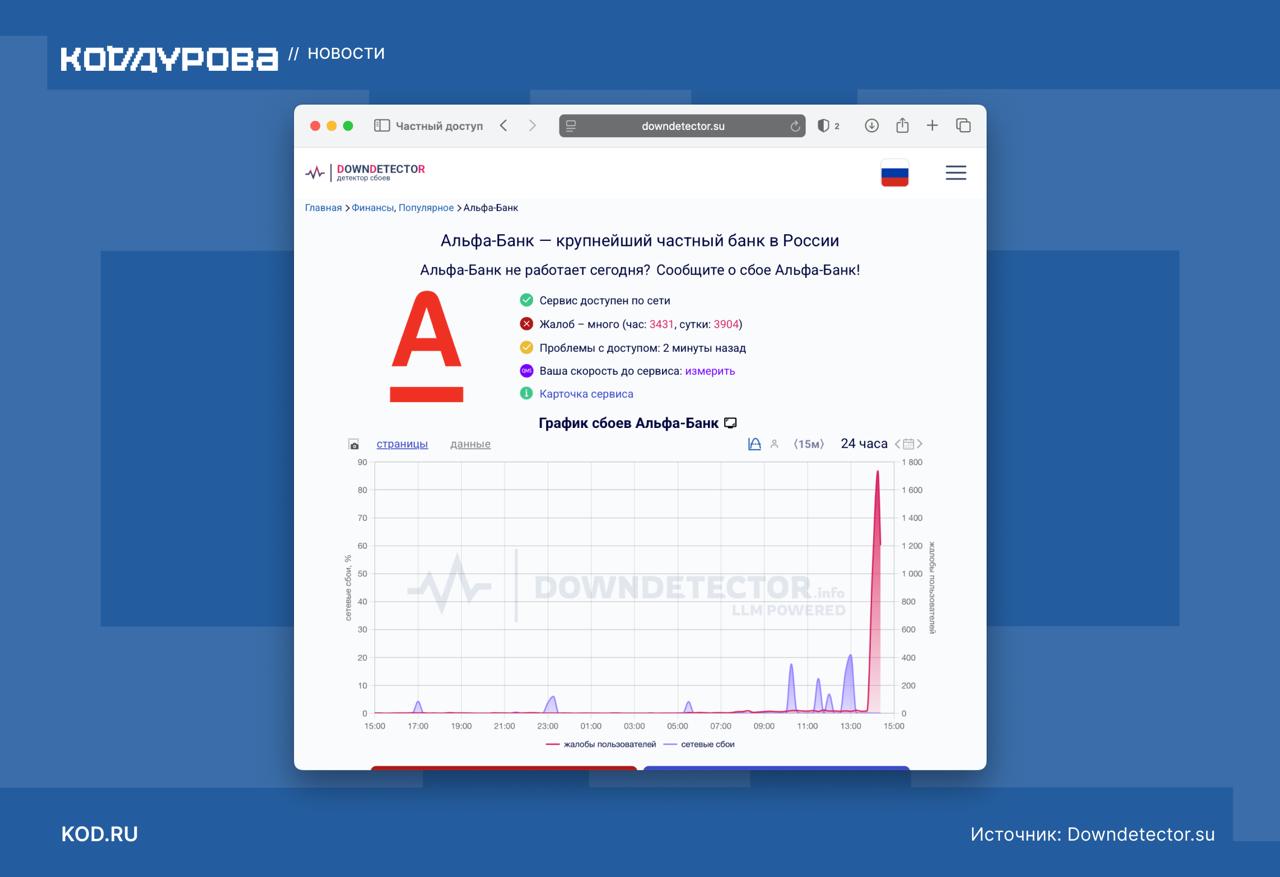Screen dimensions: 1280x877
Task: Go to the Главная breadcrumb
Action: [323, 208]
